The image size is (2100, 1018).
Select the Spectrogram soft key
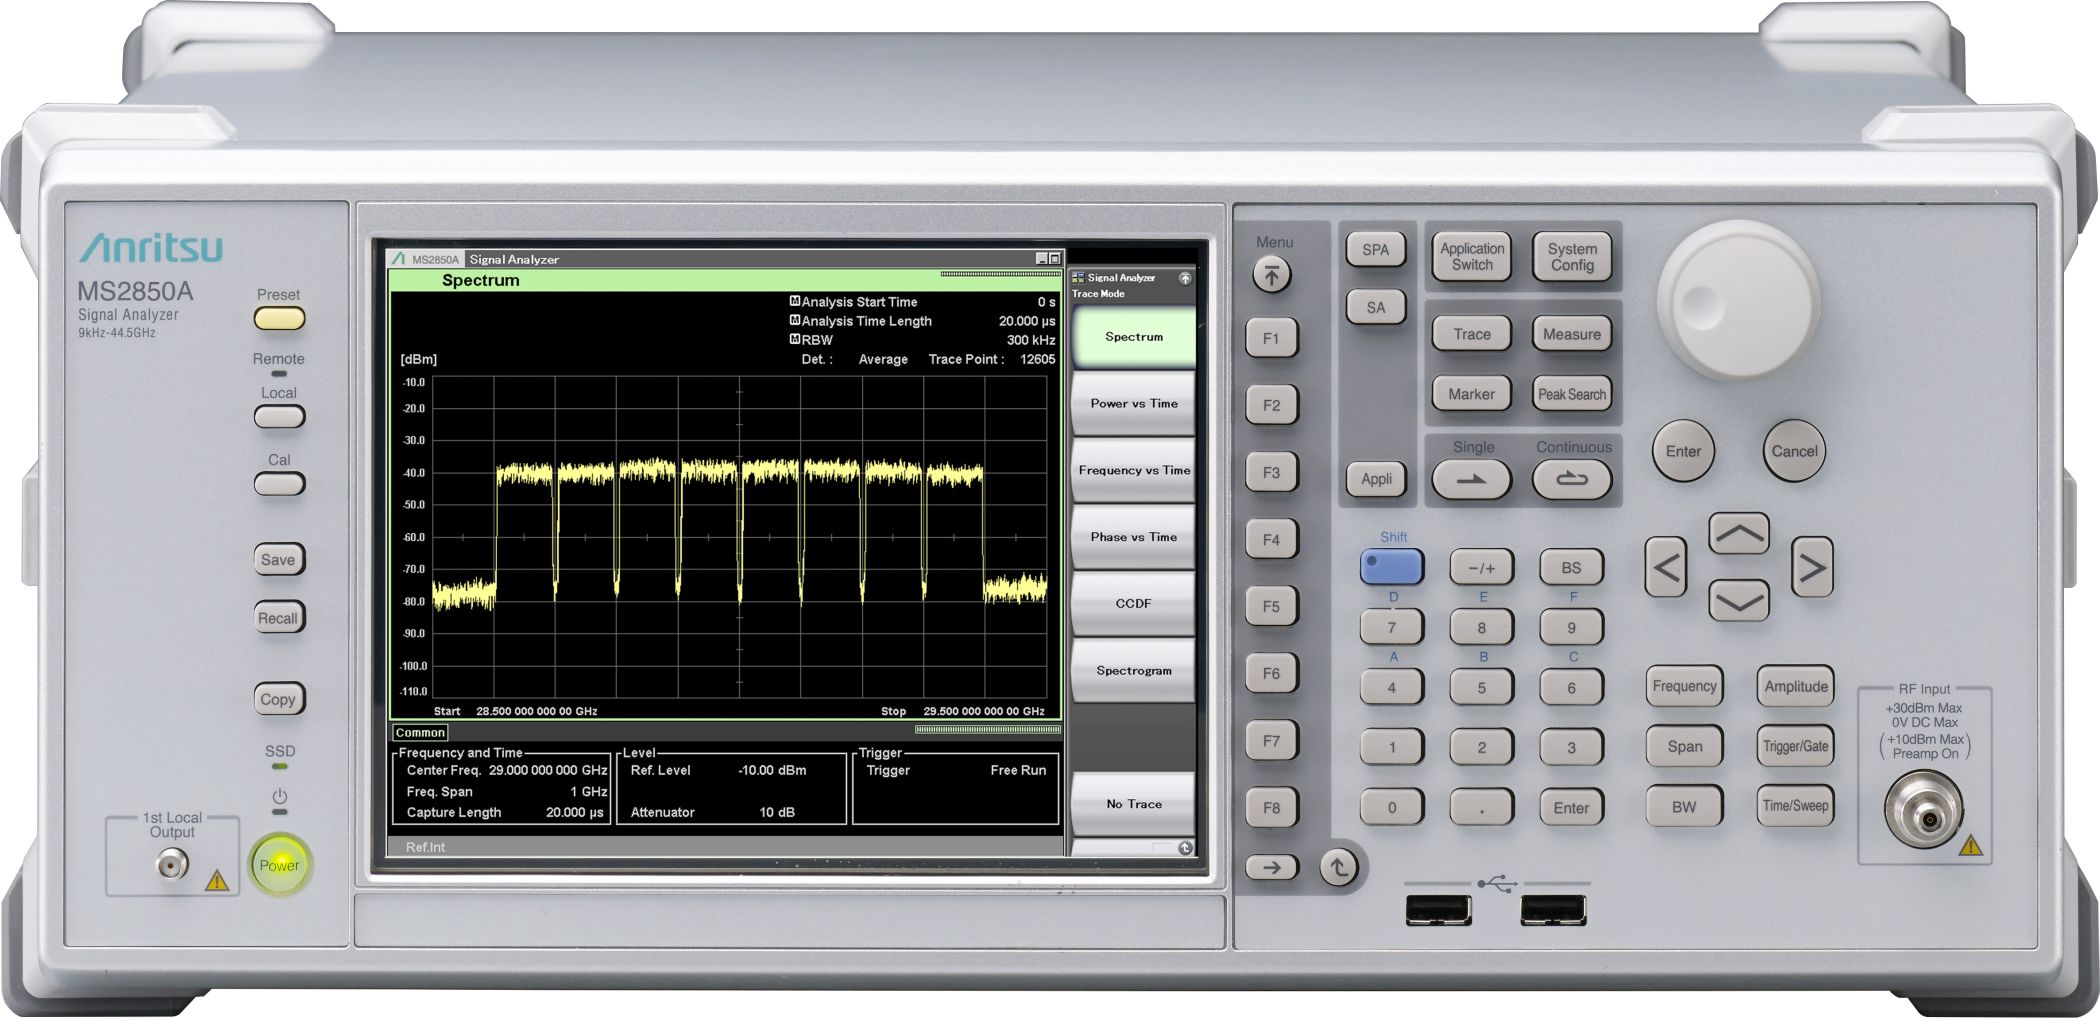coord(1132,670)
